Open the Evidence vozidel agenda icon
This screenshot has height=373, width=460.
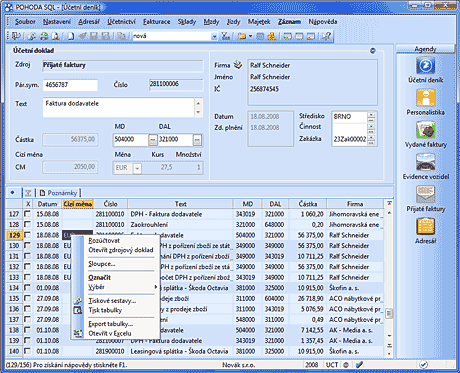[425, 163]
